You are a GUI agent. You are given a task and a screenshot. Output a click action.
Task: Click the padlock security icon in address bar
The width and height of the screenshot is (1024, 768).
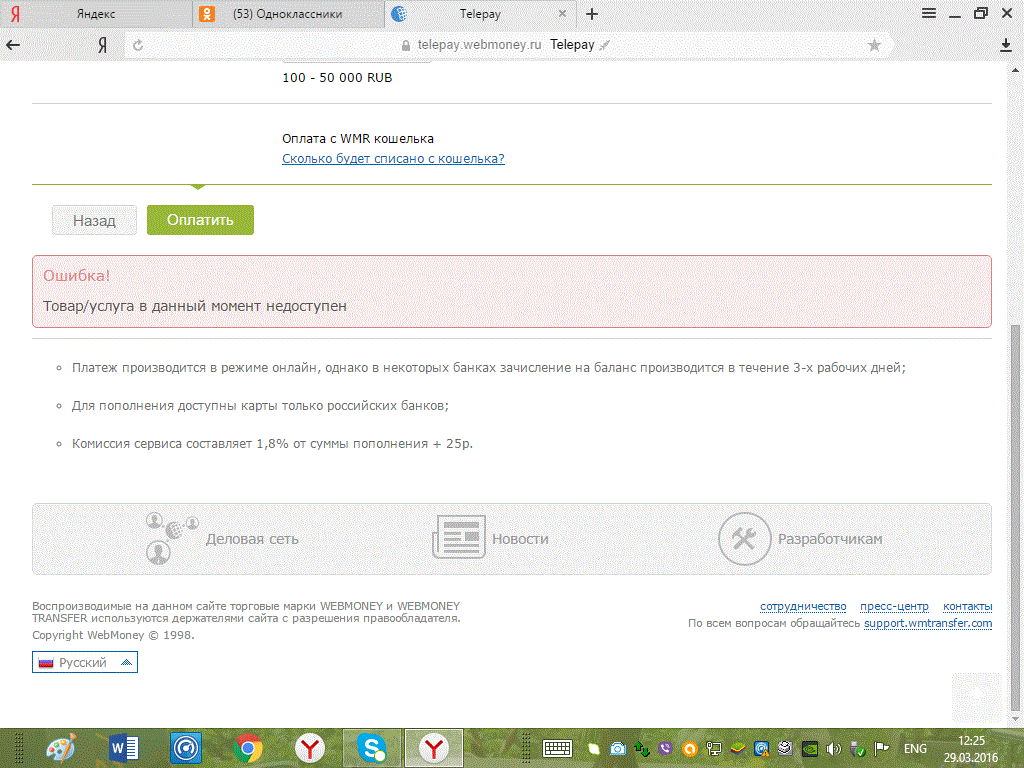[406, 45]
